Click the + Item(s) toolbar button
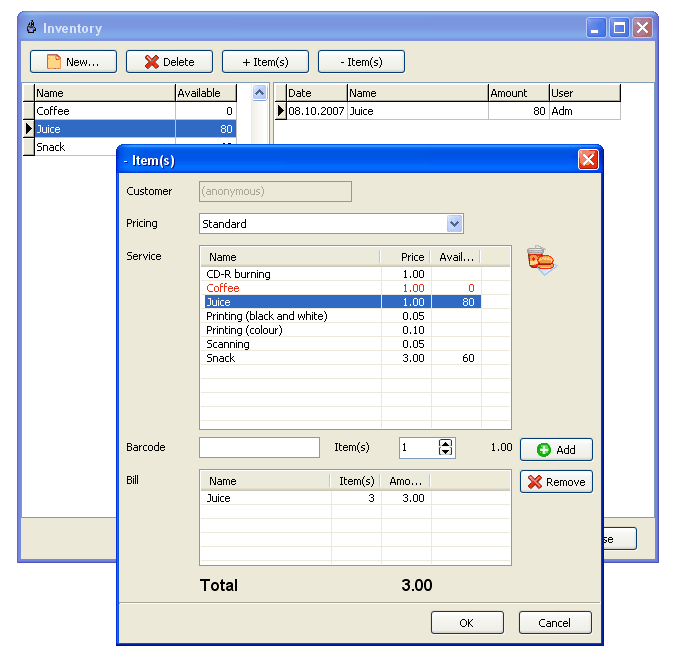Screen dimensions: 673x656 (265, 62)
